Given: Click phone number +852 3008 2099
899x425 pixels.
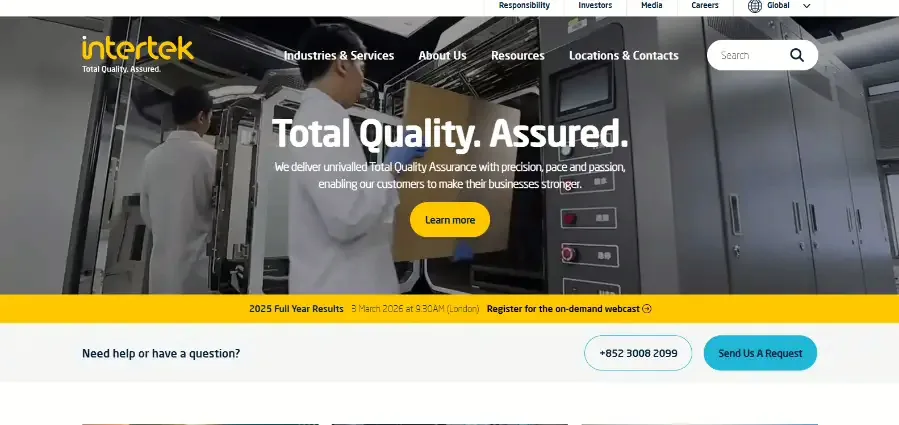Looking at the screenshot, I should (x=638, y=353).
